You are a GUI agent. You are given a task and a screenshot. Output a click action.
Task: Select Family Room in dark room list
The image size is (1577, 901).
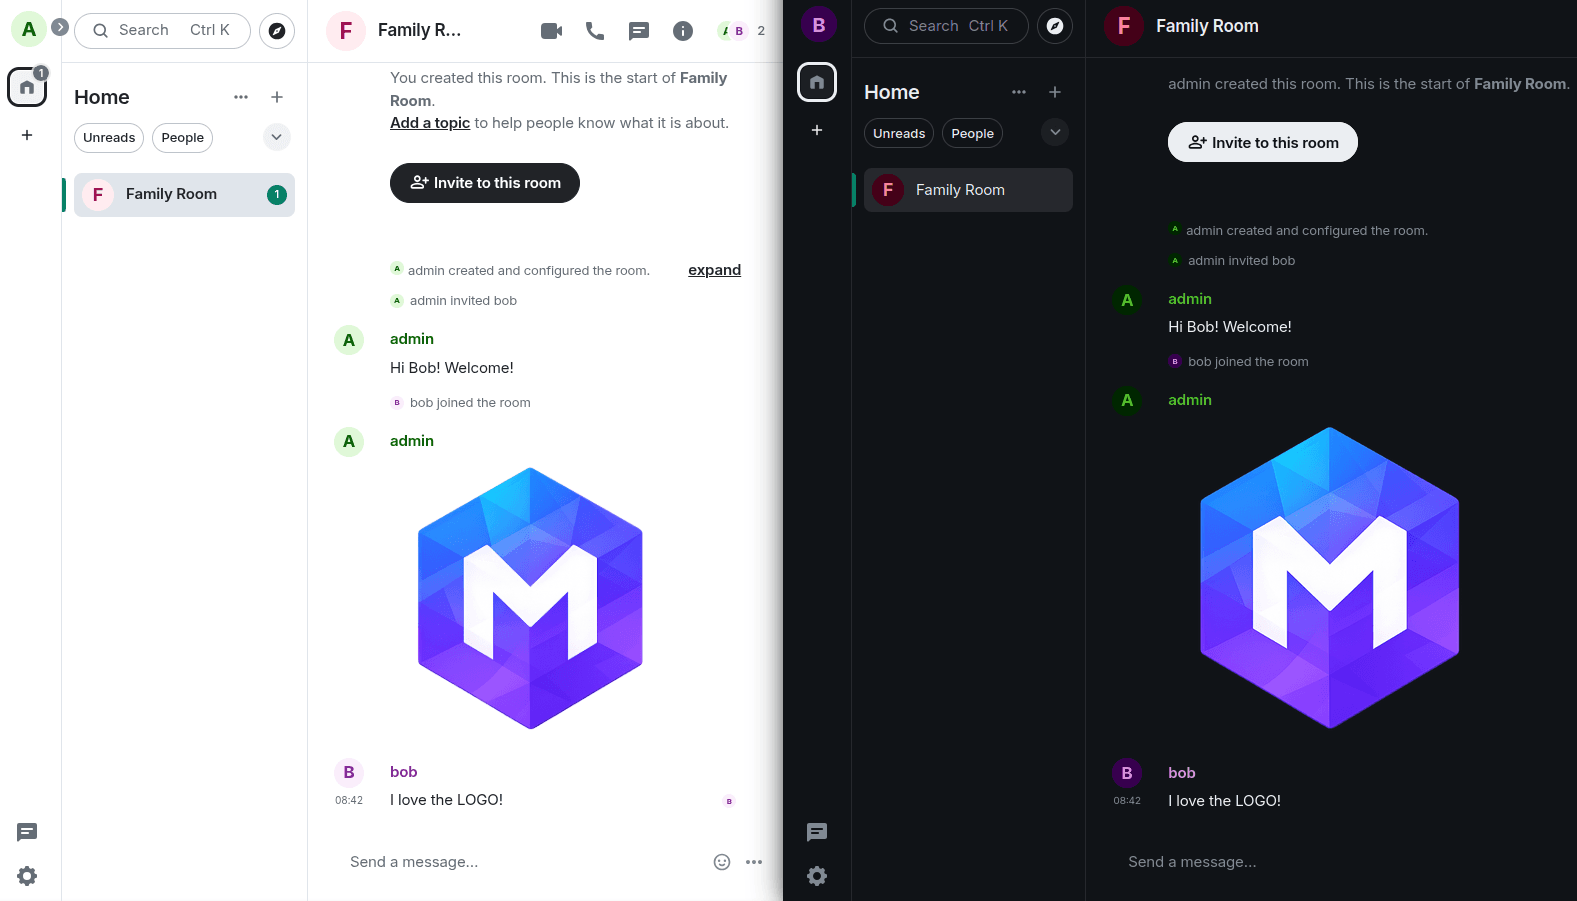pos(968,190)
